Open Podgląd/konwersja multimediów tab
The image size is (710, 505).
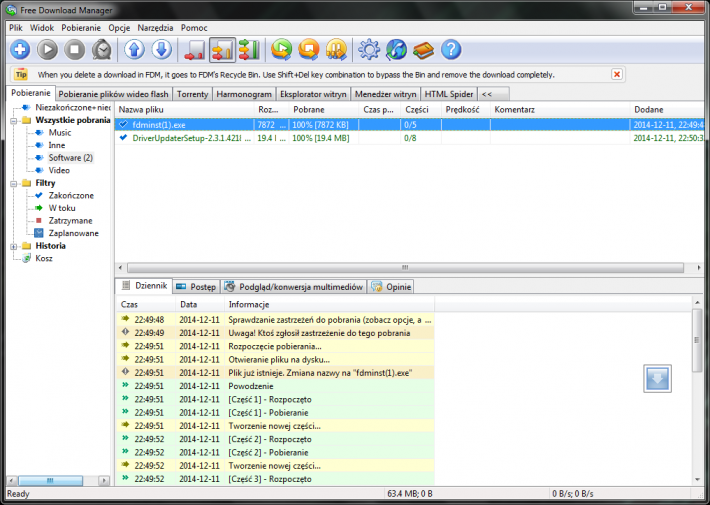[294, 287]
